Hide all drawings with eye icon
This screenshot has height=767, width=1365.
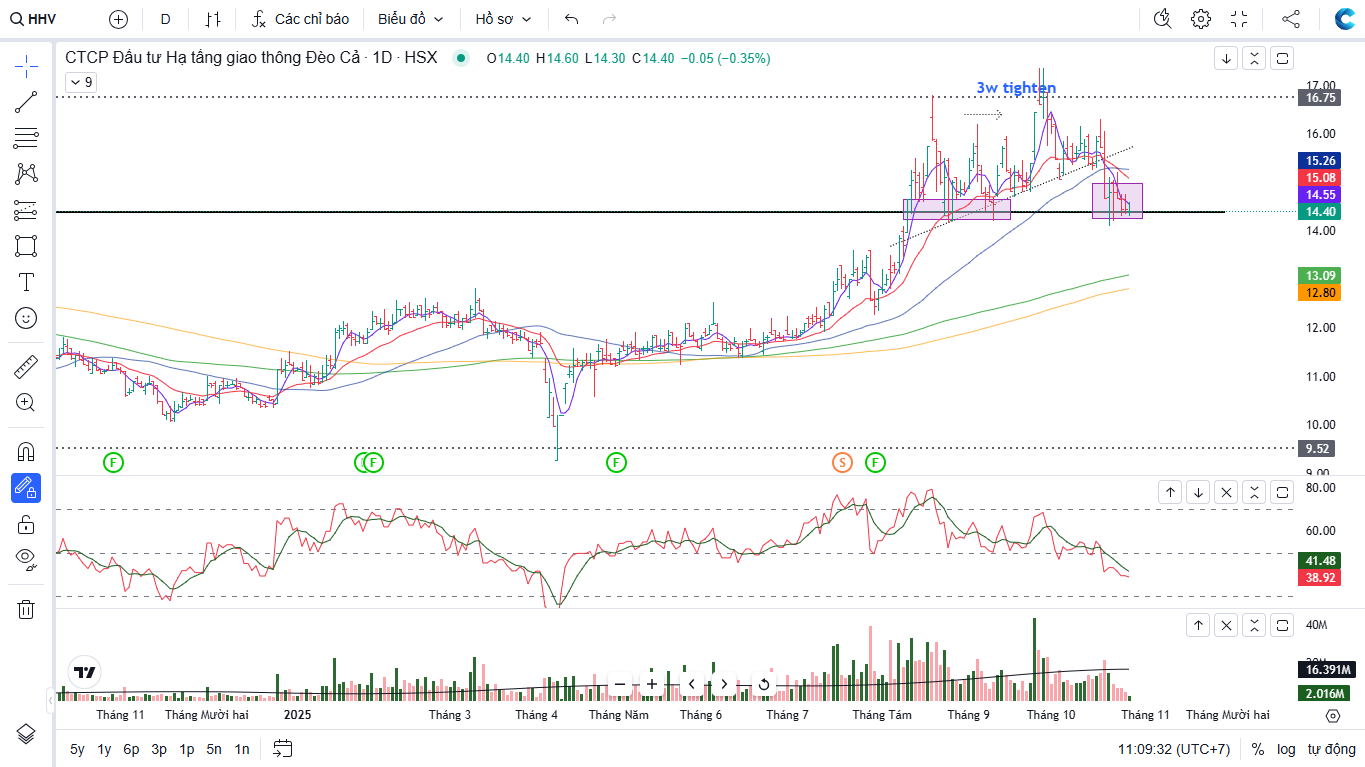[27, 558]
